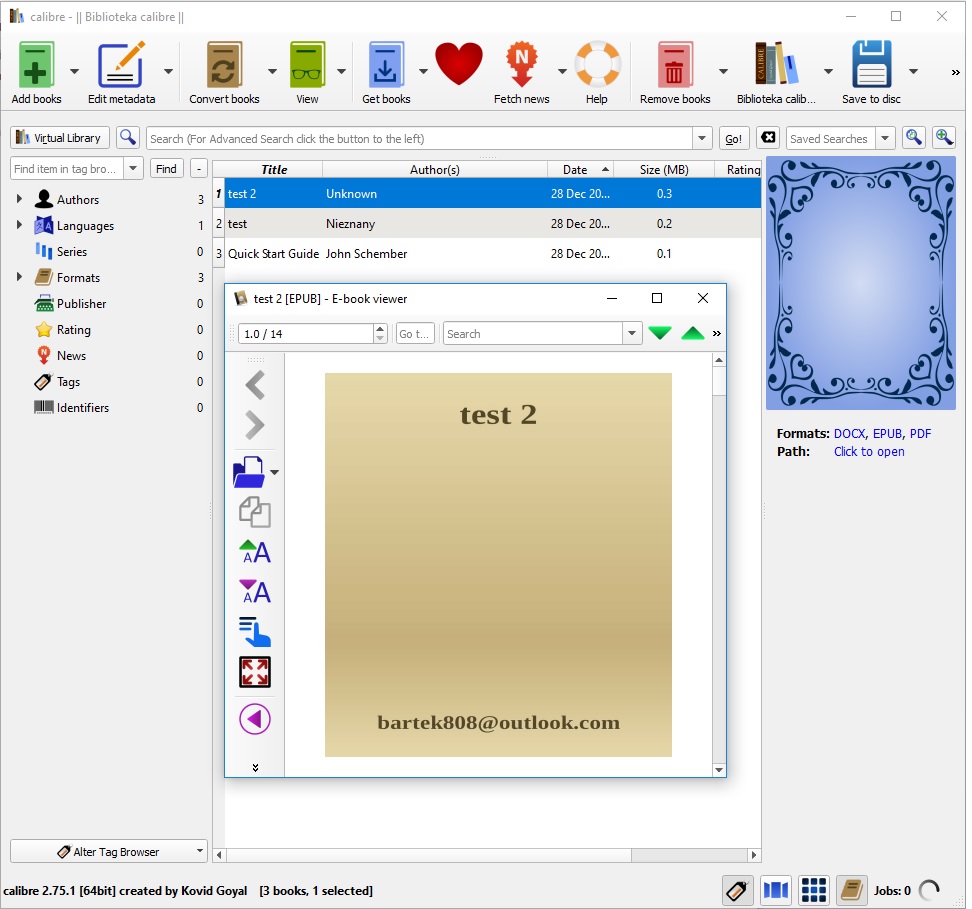Sort by Date column header
Screen dimensions: 972x909
581,169
